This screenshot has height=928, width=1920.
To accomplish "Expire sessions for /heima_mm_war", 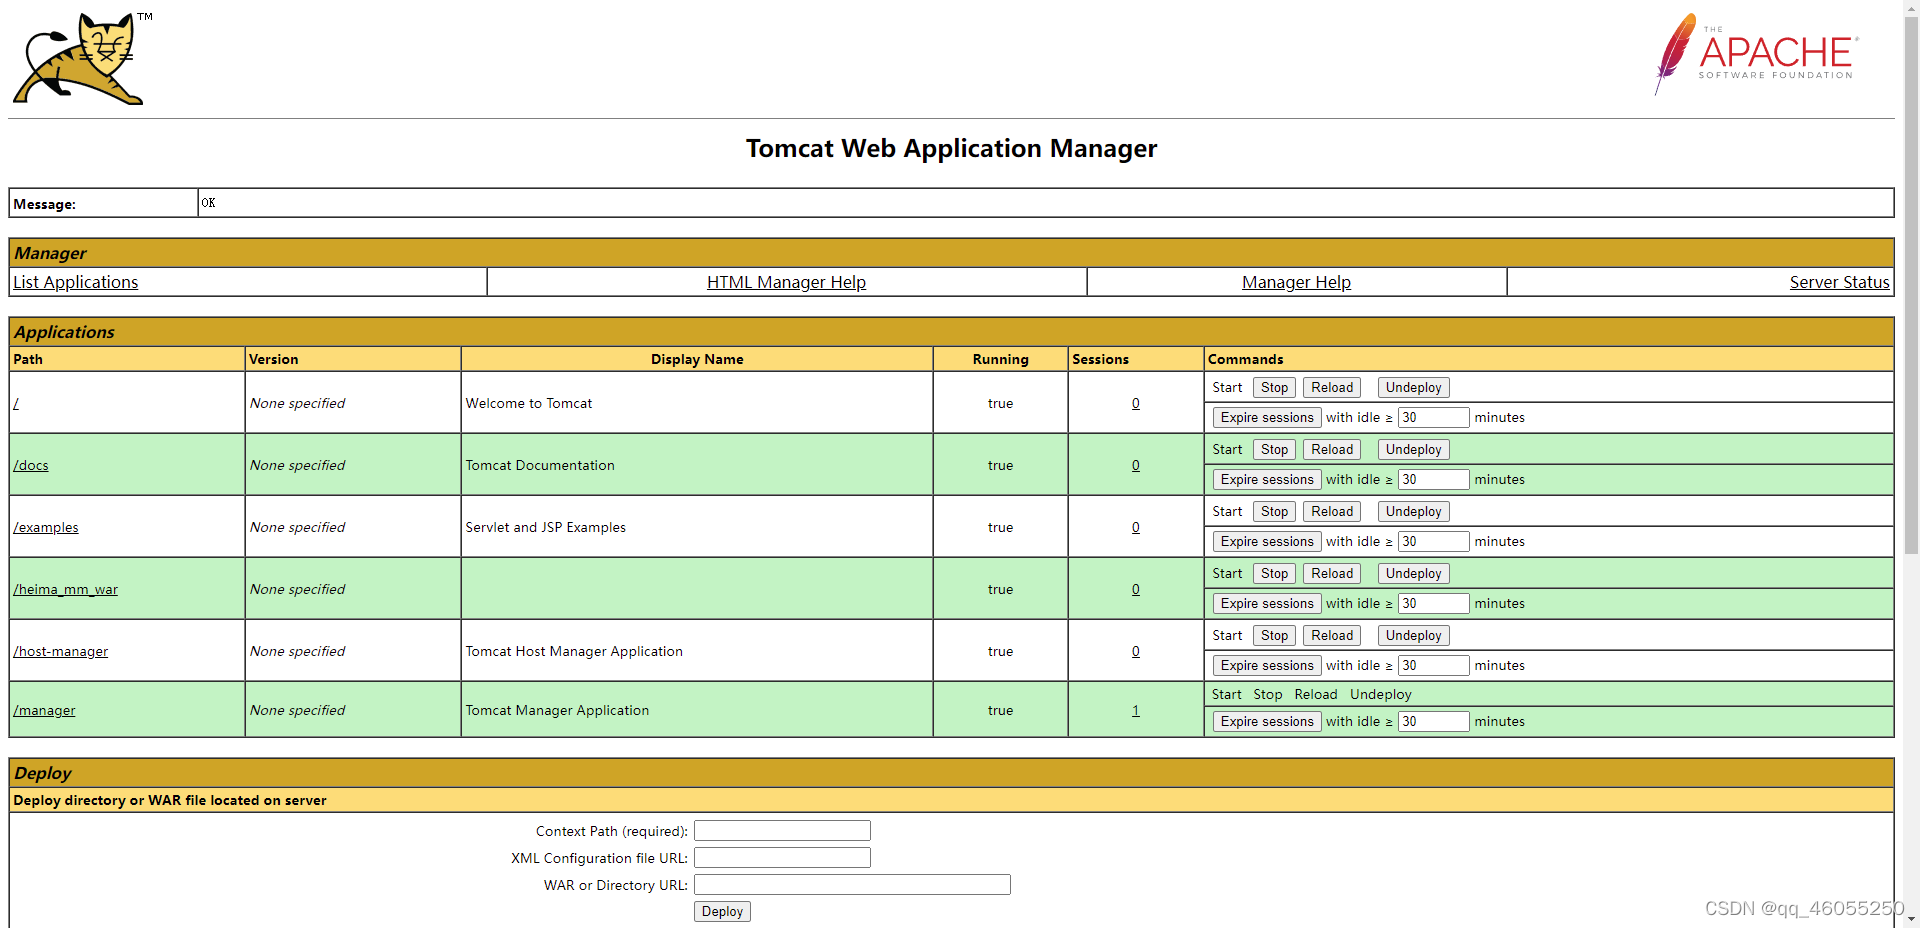I will 1267,603.
